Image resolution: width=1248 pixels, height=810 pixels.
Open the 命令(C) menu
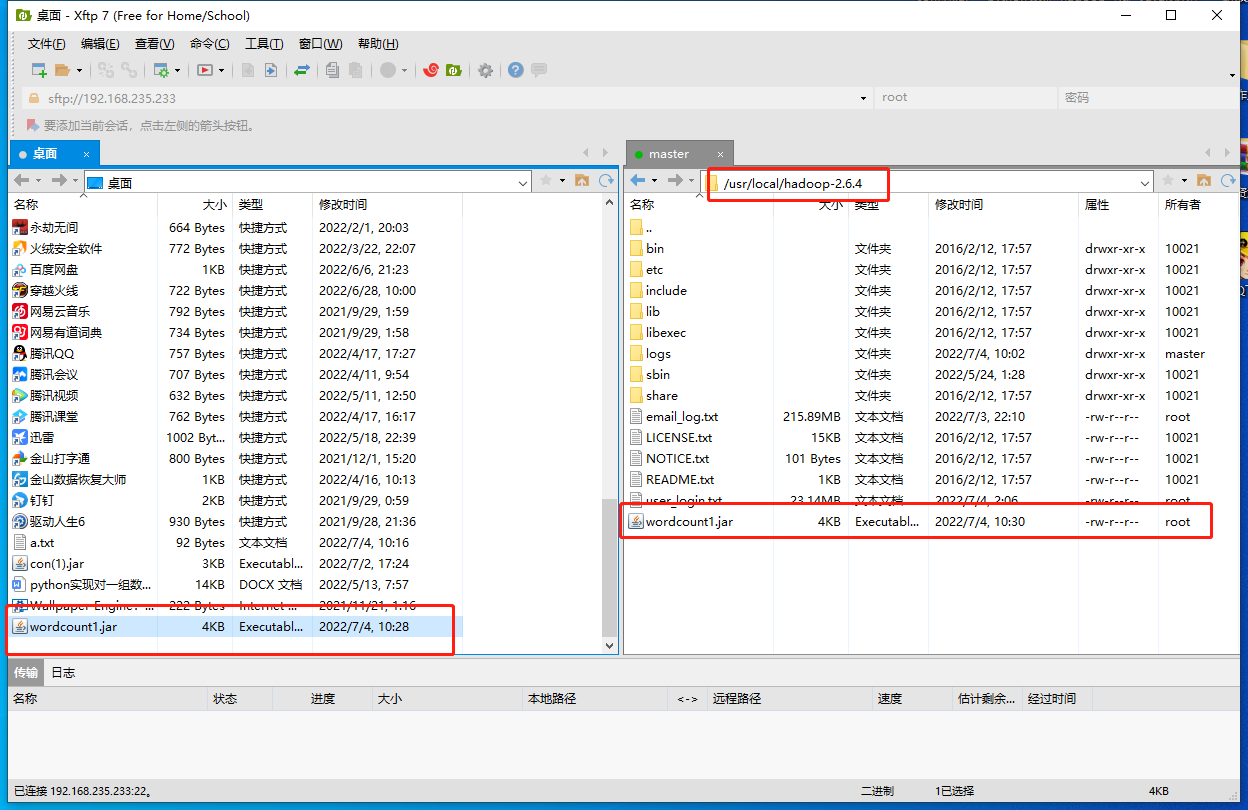pyautogui.click(x=209, y=44)
